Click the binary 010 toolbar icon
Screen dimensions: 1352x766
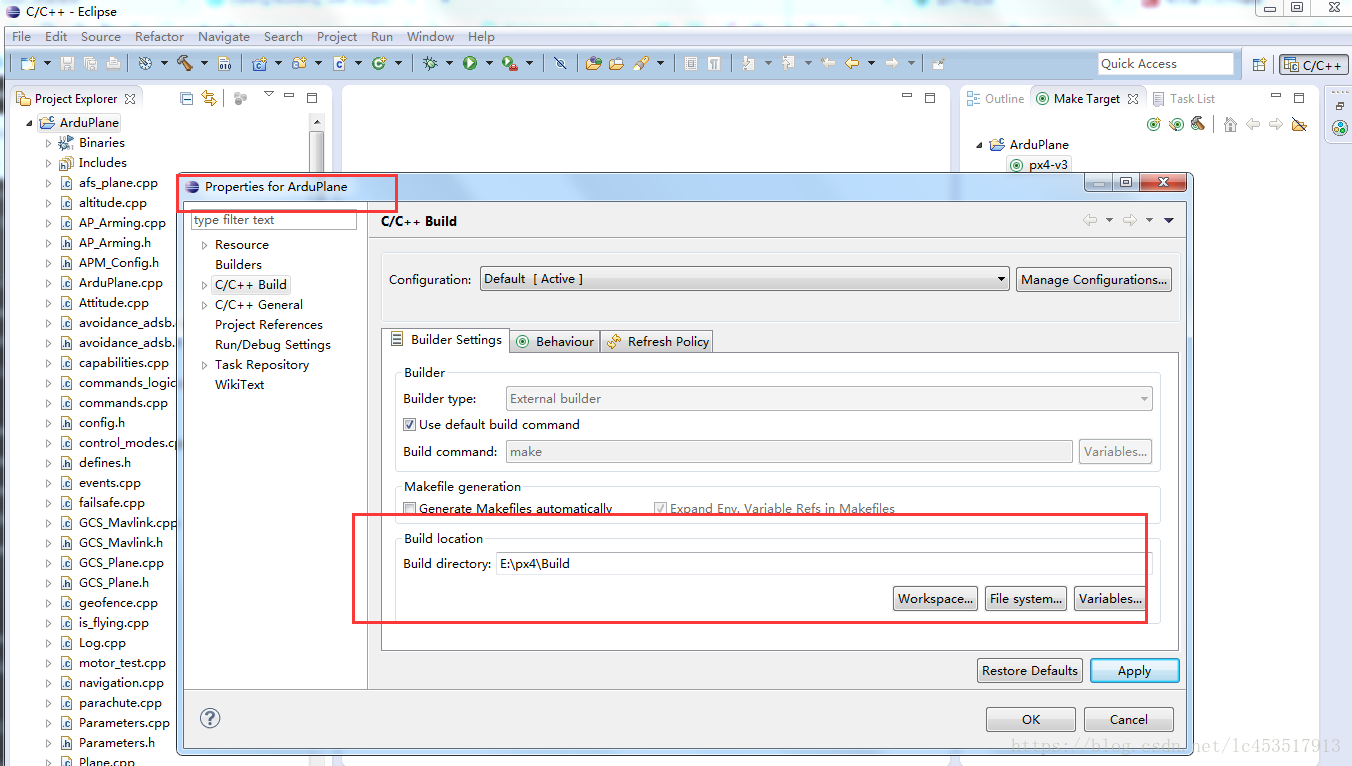(225, 63)
